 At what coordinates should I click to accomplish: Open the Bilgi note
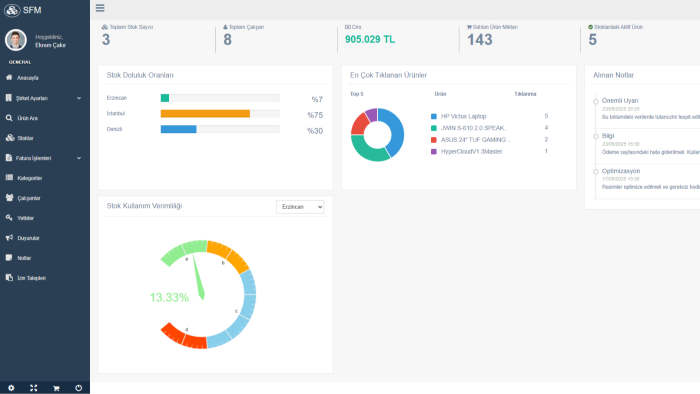click(x=608, y=136)
